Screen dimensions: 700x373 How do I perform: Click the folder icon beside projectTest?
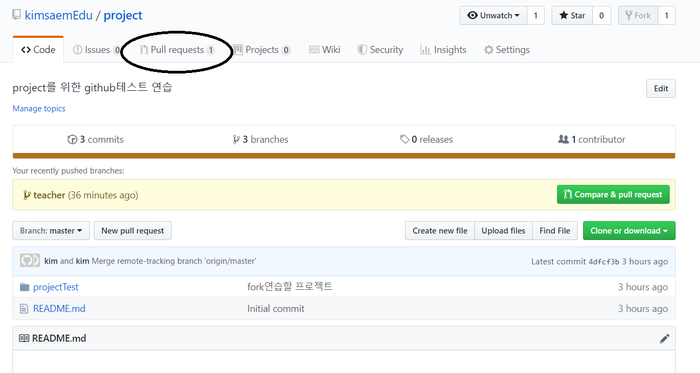point(24,287)
